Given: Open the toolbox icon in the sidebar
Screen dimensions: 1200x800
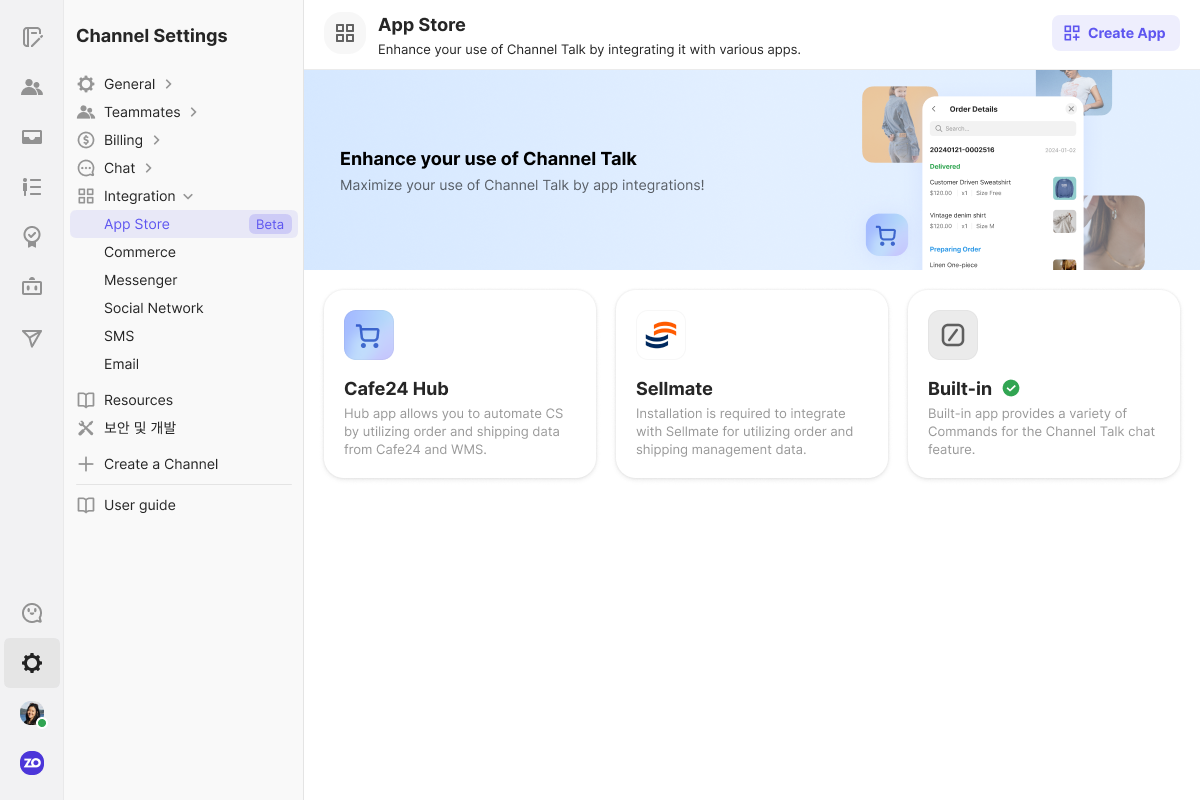Looking at the screenshot, I should coord(31,287).
